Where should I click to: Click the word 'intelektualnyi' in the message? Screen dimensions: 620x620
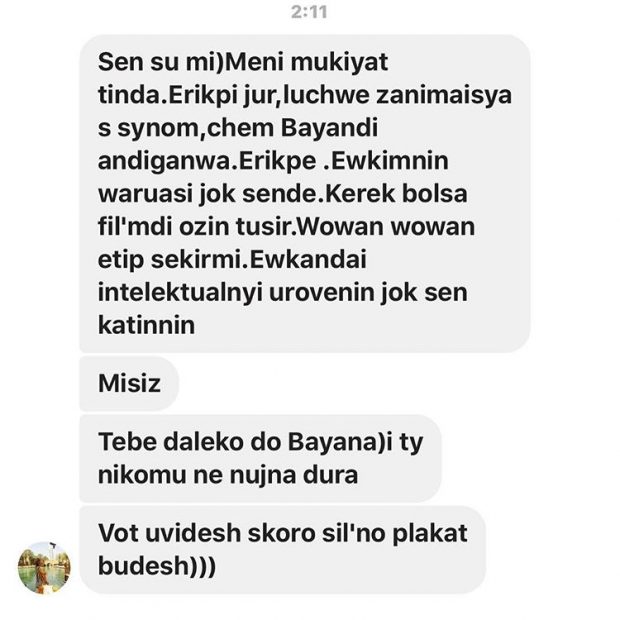[180, 293]
